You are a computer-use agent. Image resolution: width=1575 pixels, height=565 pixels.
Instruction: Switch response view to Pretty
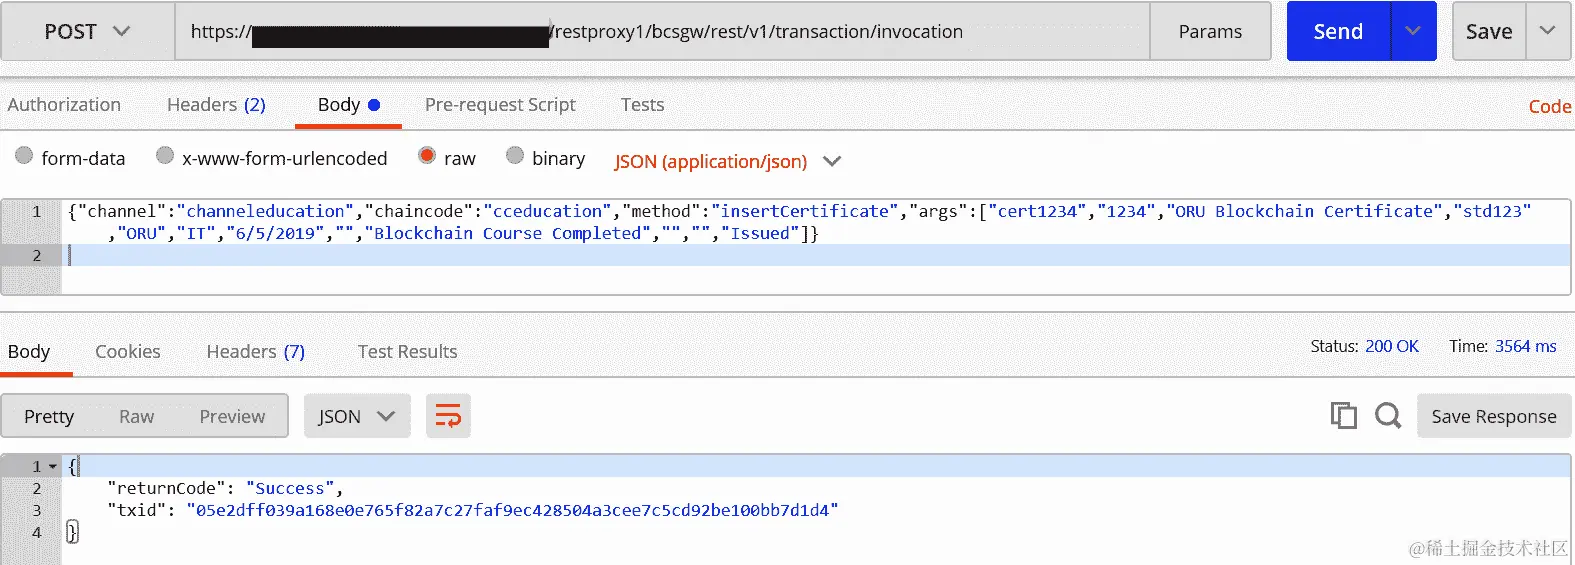point(49,416)
